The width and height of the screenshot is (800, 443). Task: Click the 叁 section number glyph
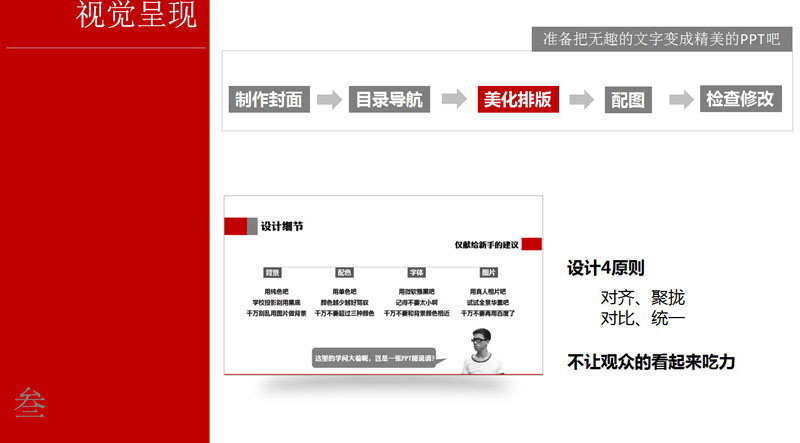pos(30,400)
